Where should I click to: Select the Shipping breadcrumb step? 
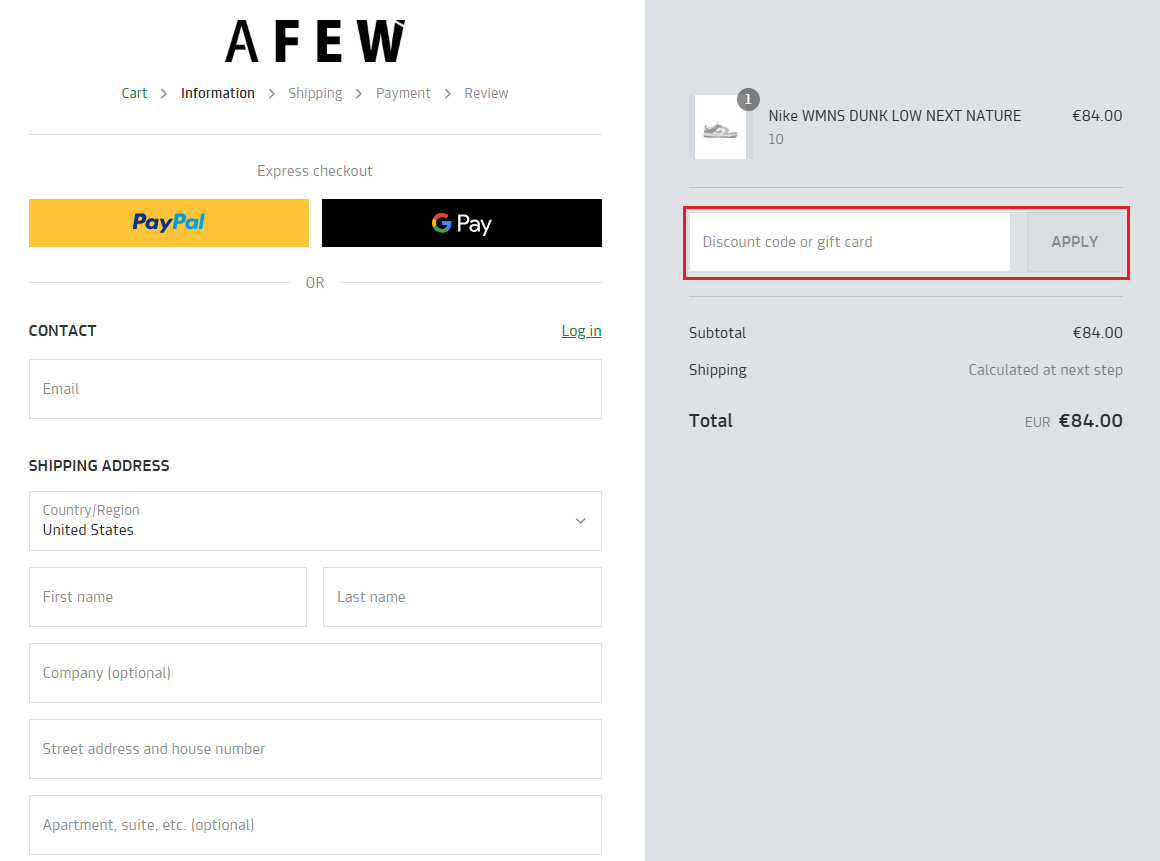click(315, 93)
